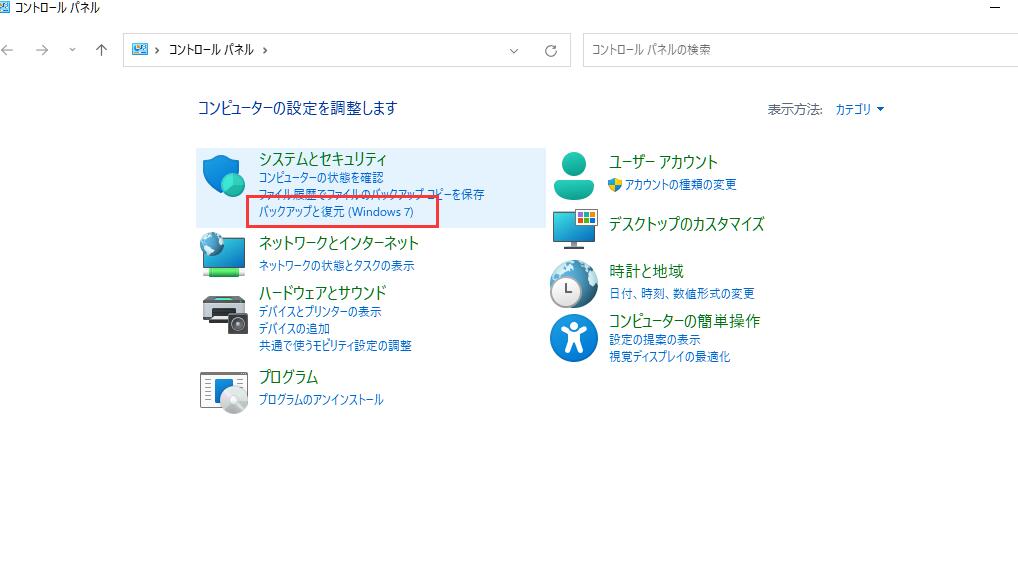Click the Programs category icon
Viewport: 1018px width, 566px height.
tap(224, 391)
